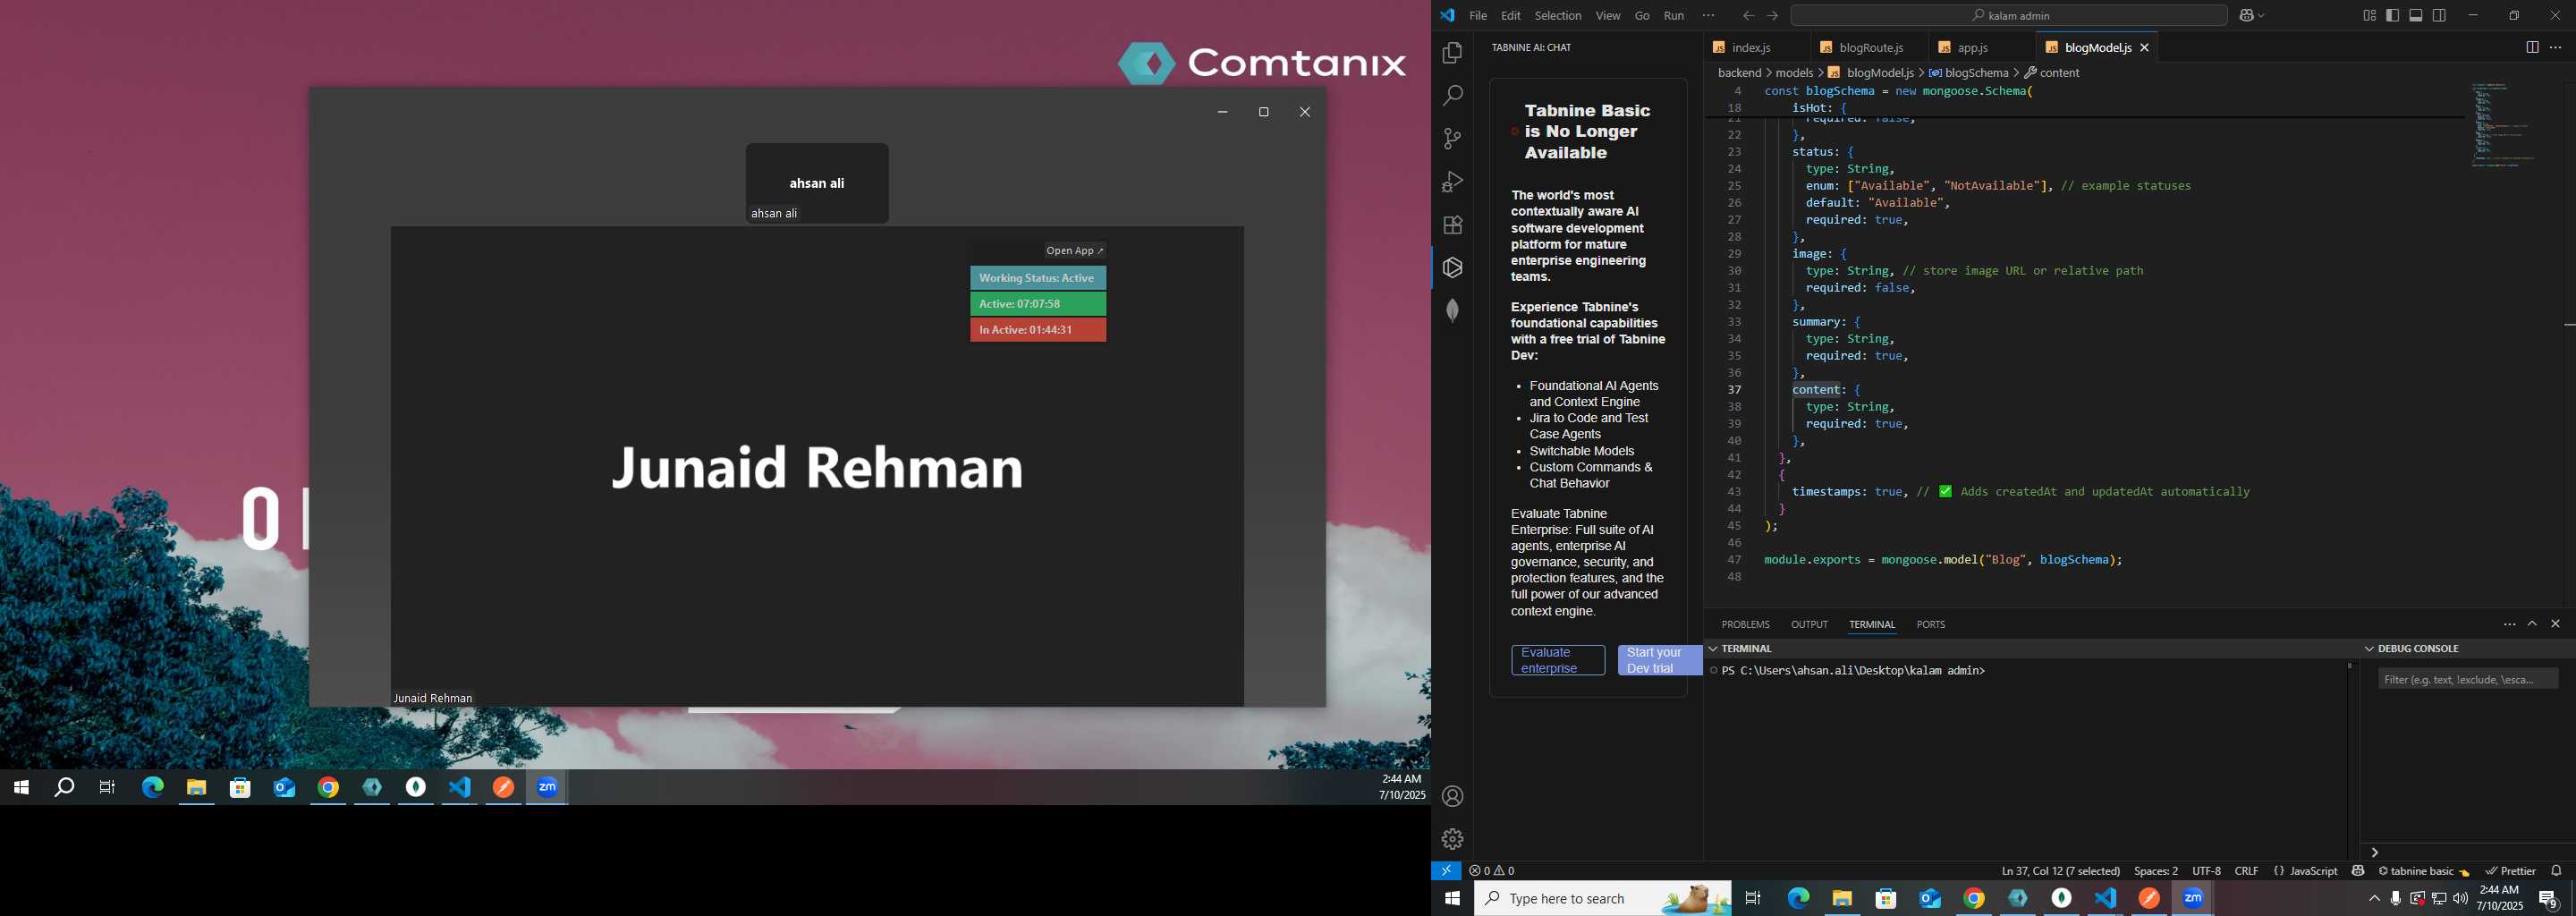Screen dimensions: 2576x916
Task: Open the Manage gear icon
Action: pyautogui.click(x=1452, y=839)
